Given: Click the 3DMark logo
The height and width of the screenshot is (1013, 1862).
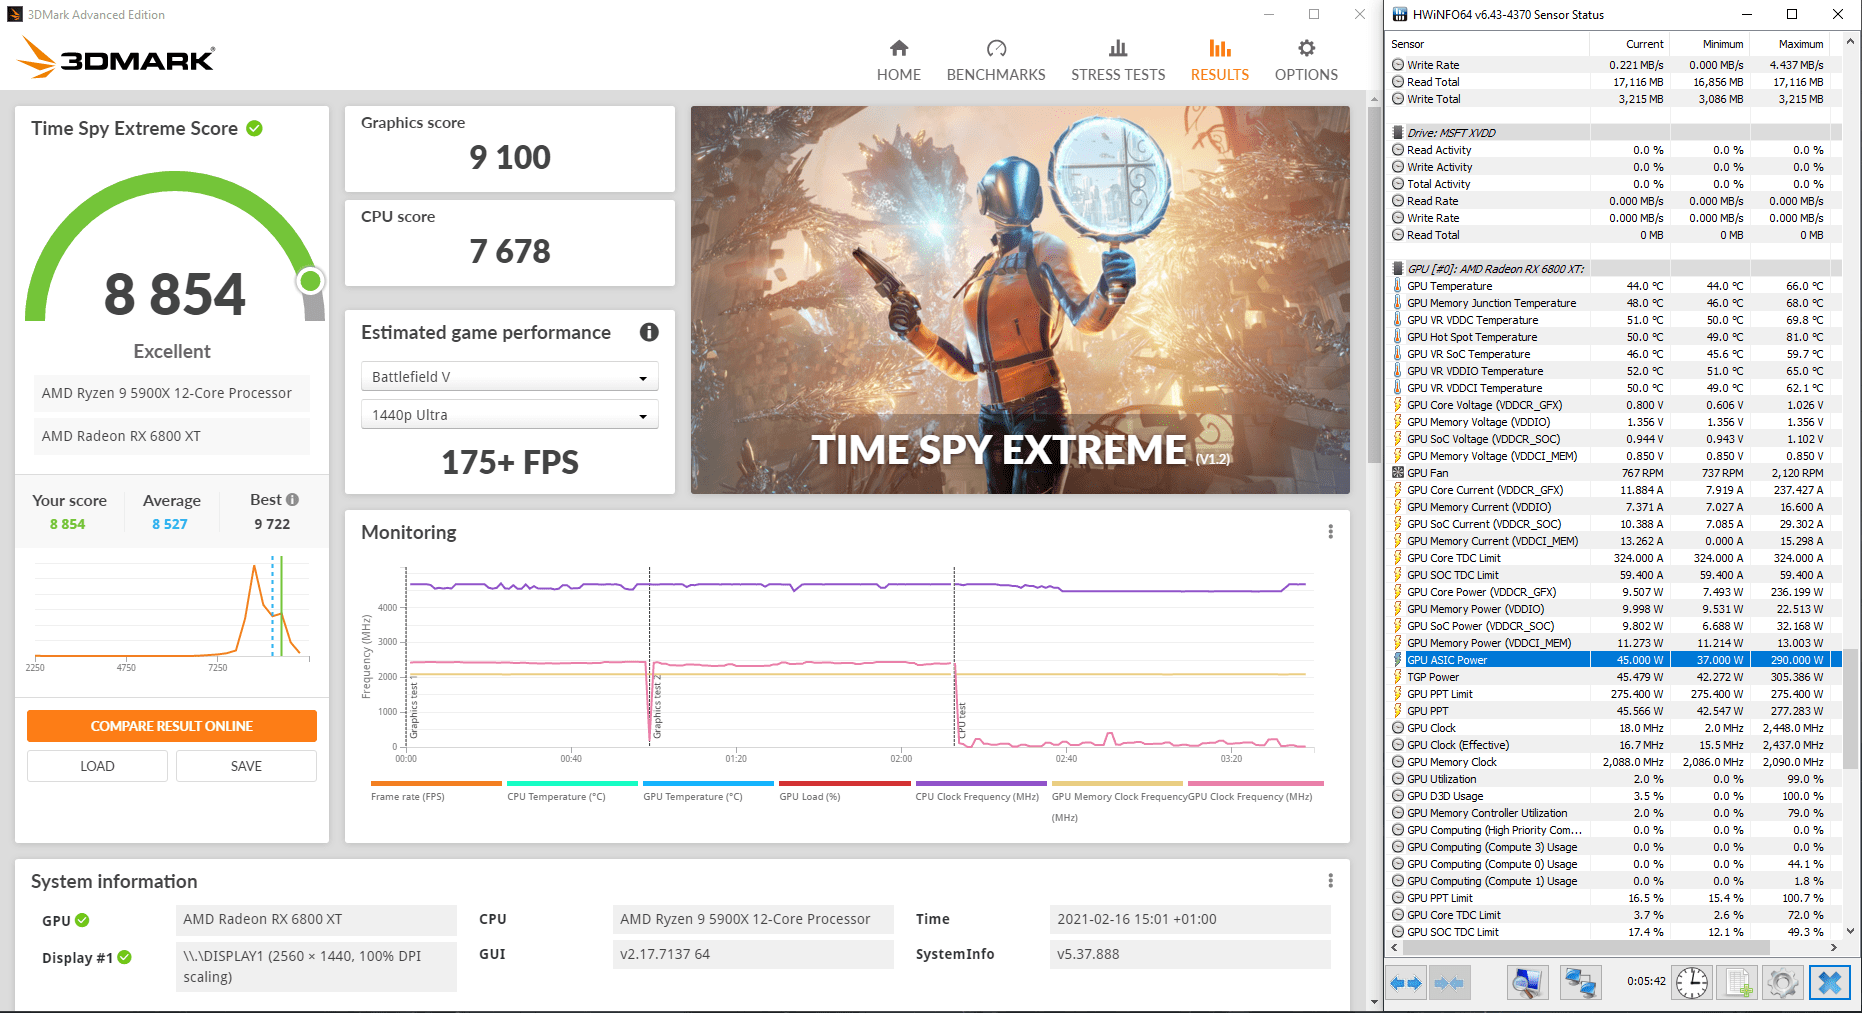Looking at the screenshot, I should coord(116,58).
